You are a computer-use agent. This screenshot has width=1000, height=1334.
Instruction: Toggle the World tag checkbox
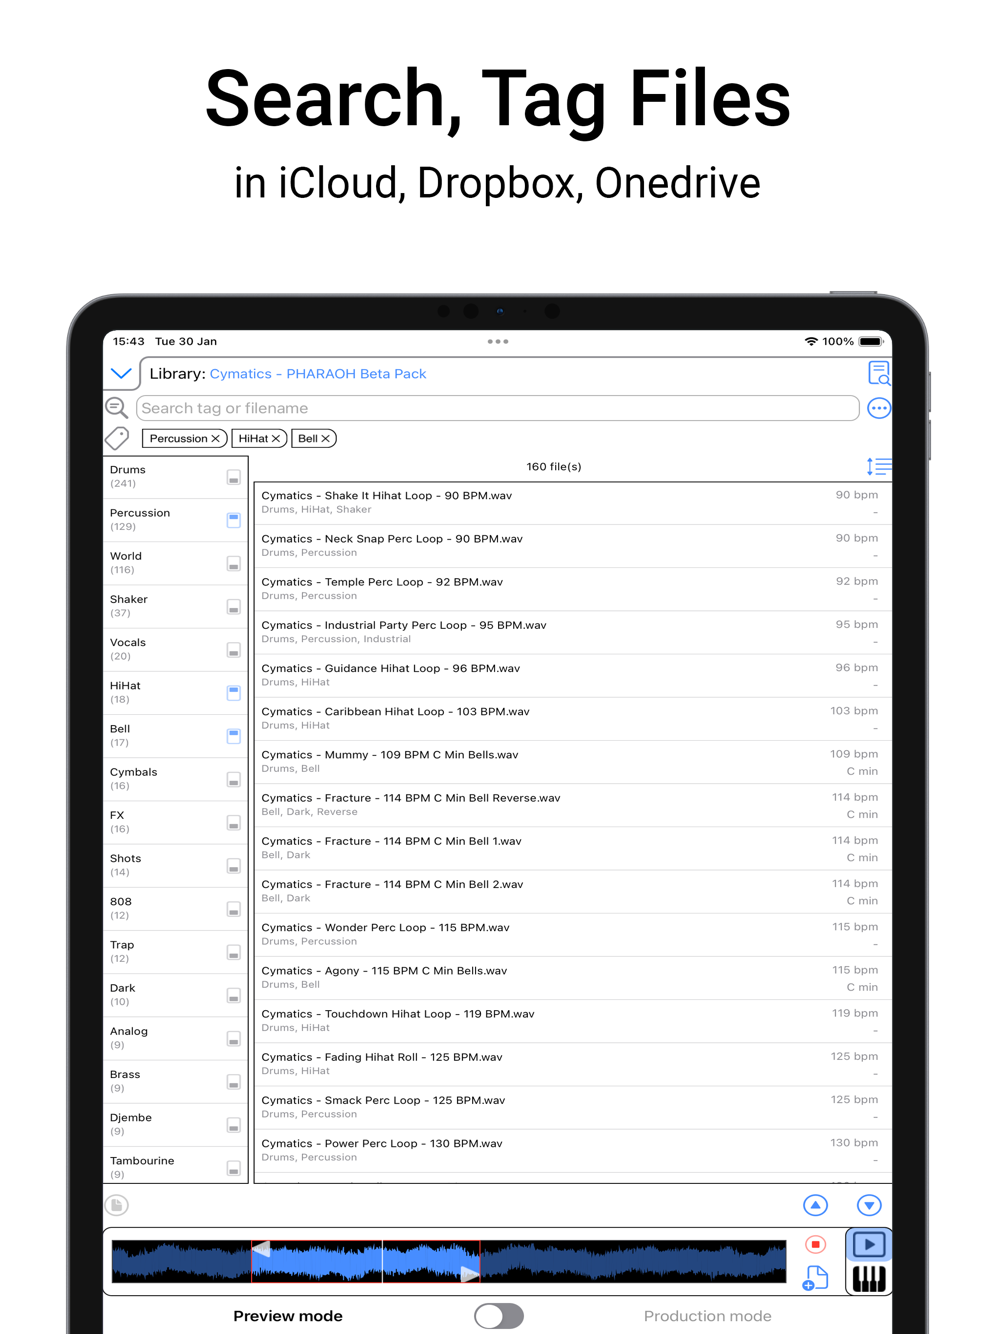coord(233,563)
